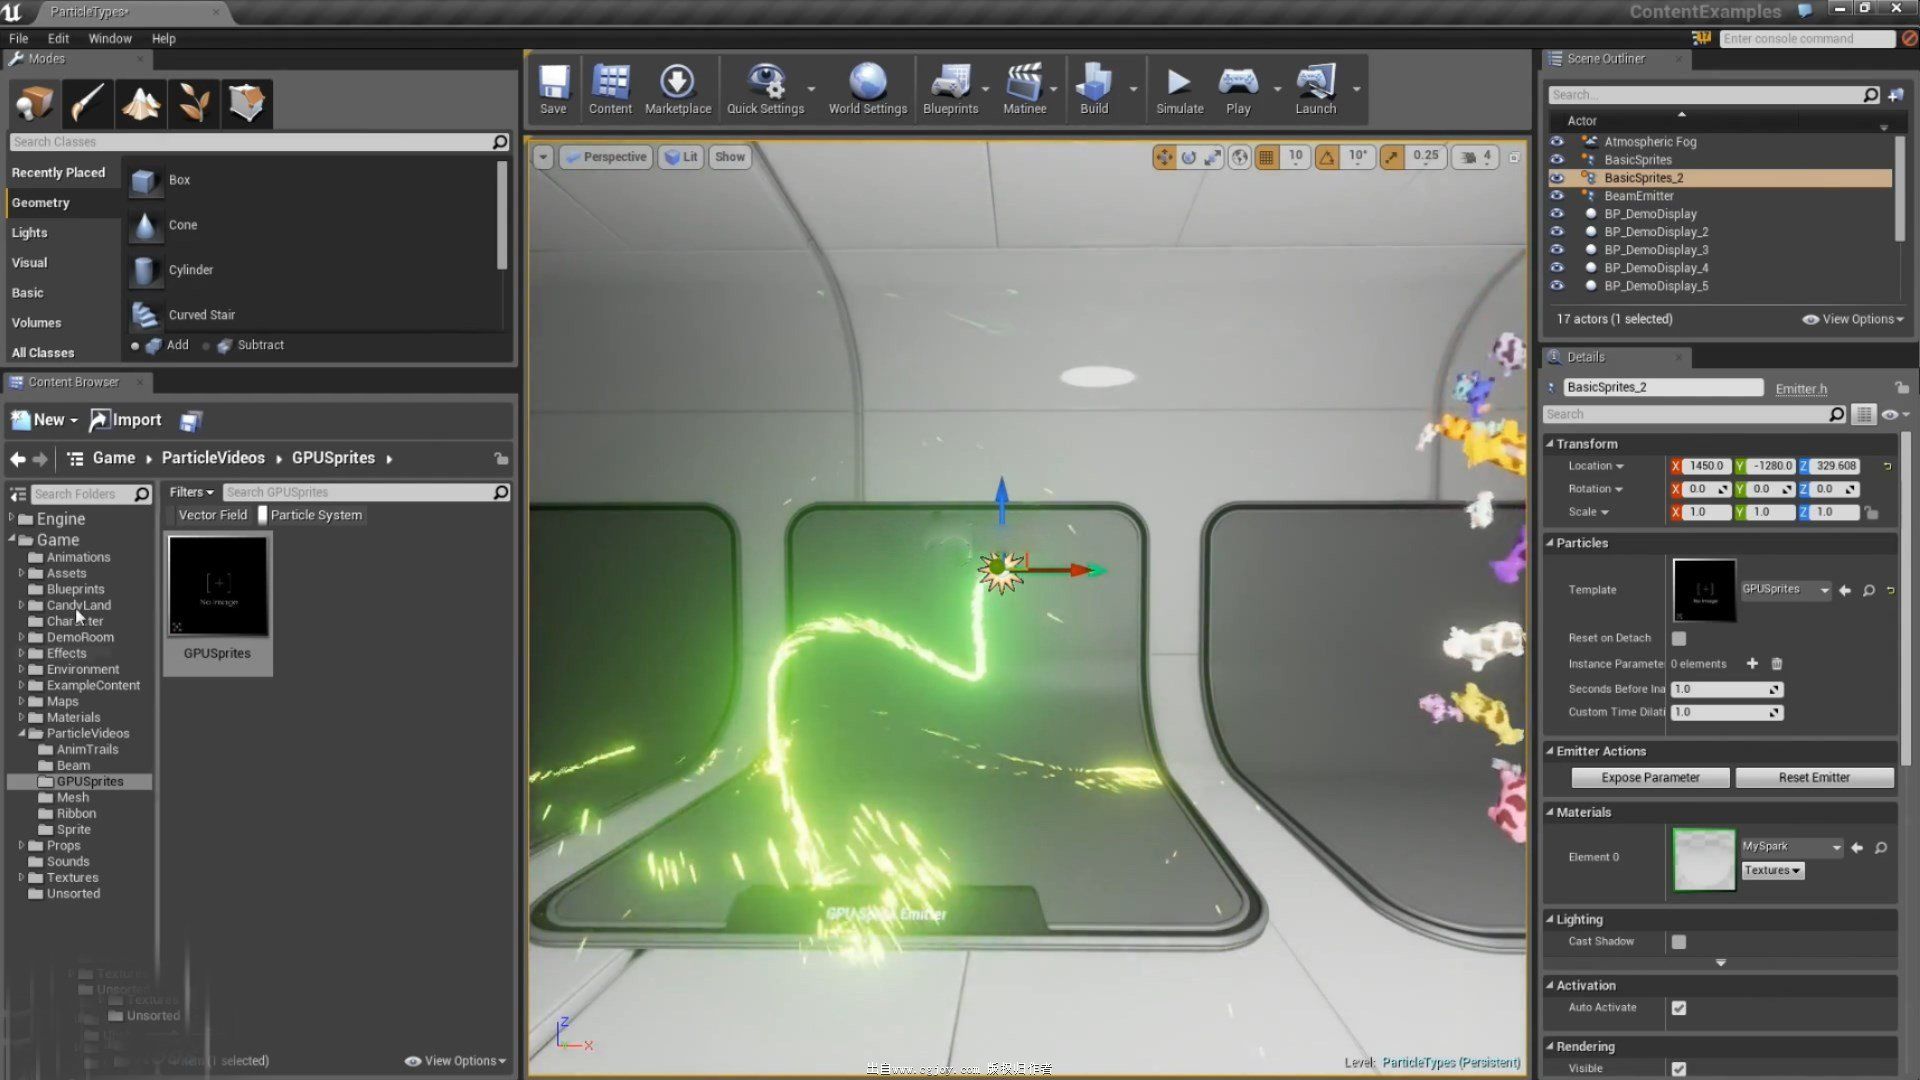Open the Filters dropdown in the Content Browser
The width and height of the screenshot is (1920, 1080).
coord(191,492)
